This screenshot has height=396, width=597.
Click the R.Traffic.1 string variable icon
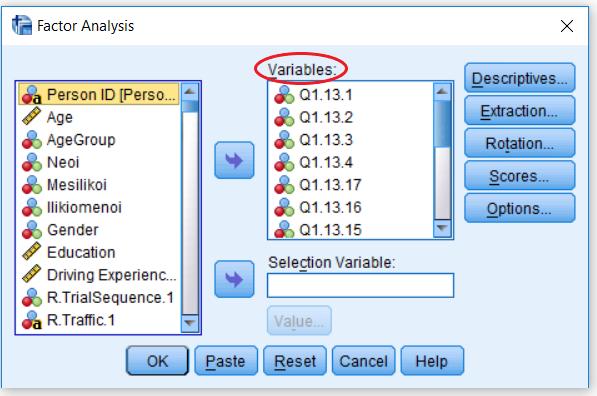click(31, 320)
